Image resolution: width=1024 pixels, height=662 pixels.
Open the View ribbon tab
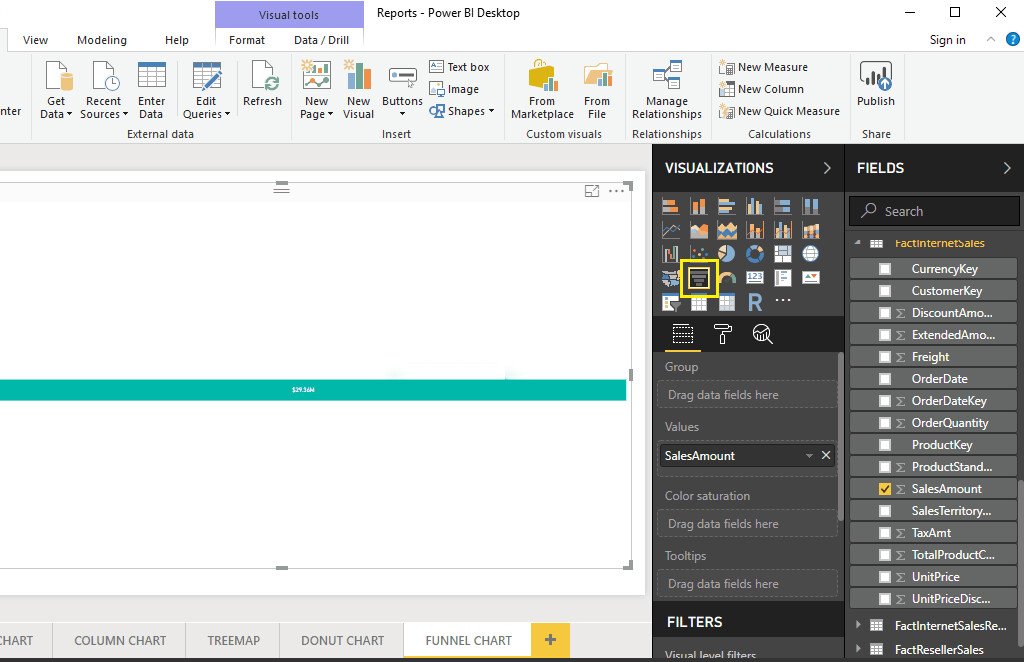point(35,40)
